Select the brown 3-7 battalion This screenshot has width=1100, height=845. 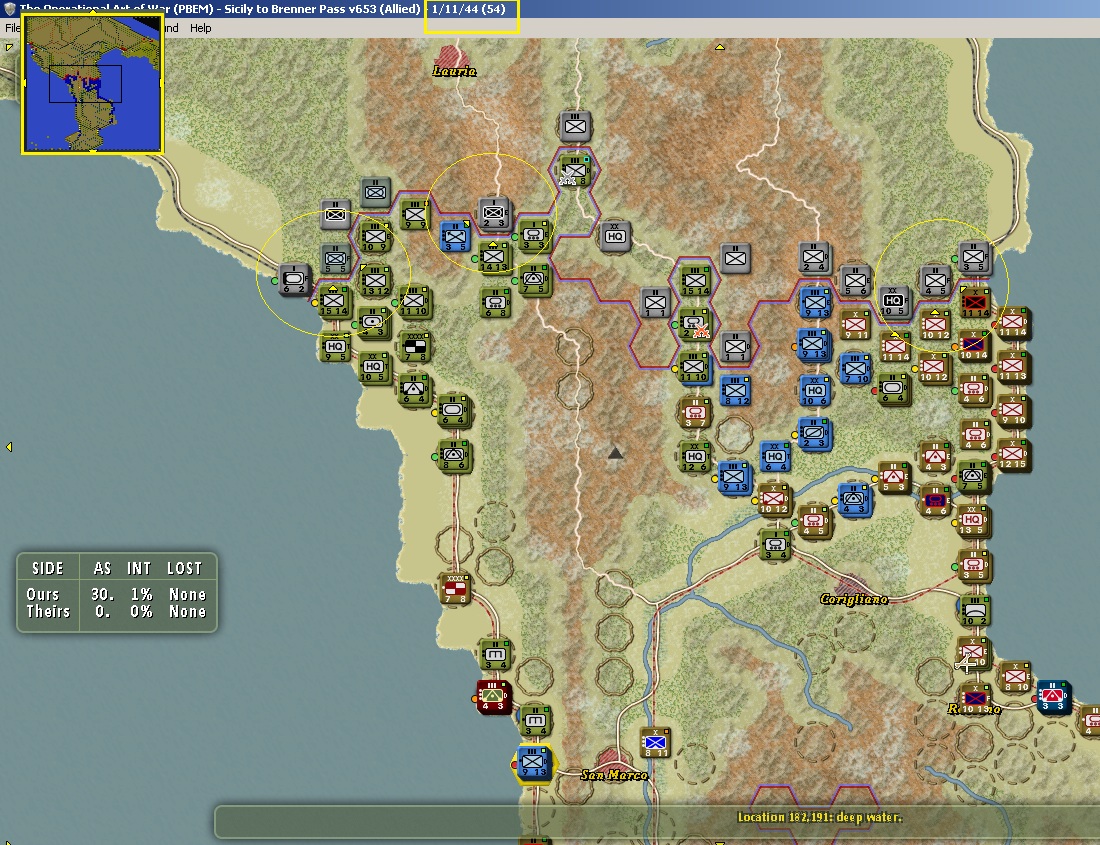pos(694,412)
